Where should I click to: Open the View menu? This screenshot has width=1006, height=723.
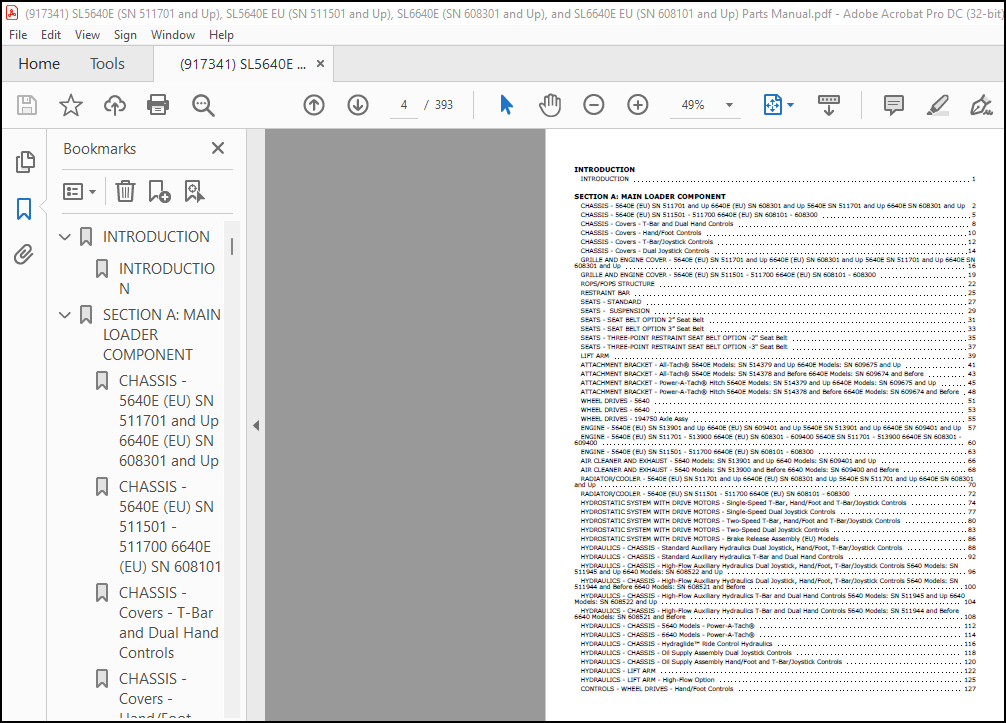point(87,35)
